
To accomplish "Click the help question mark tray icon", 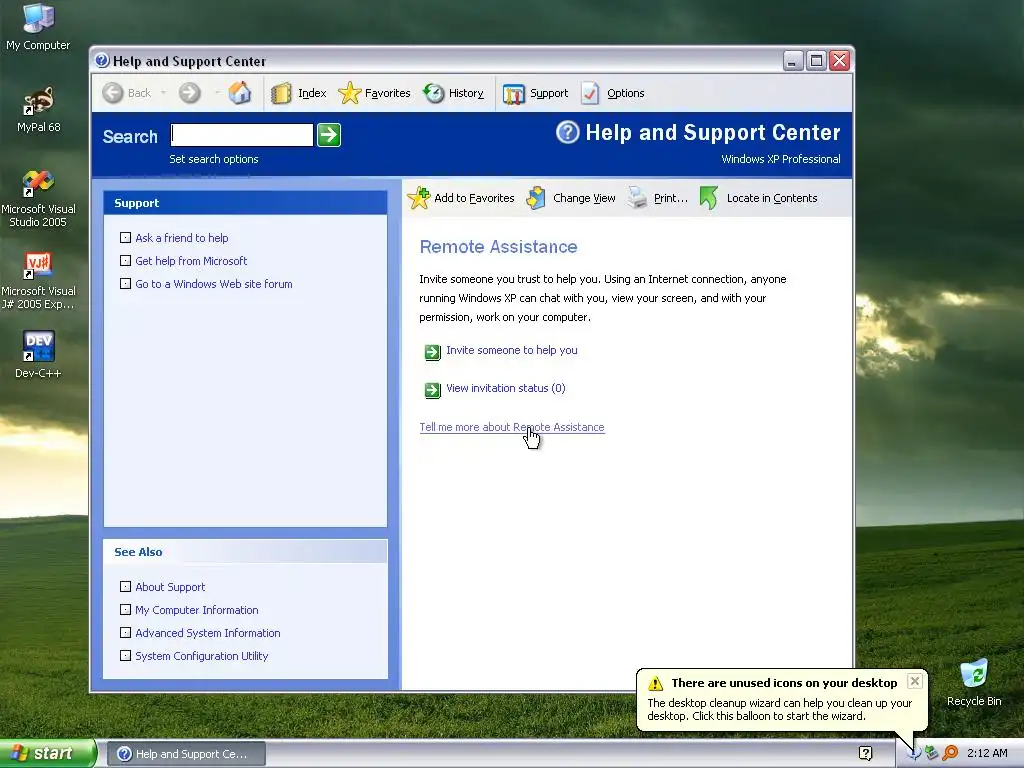I will pyautogui.click(x=865, y=753).
